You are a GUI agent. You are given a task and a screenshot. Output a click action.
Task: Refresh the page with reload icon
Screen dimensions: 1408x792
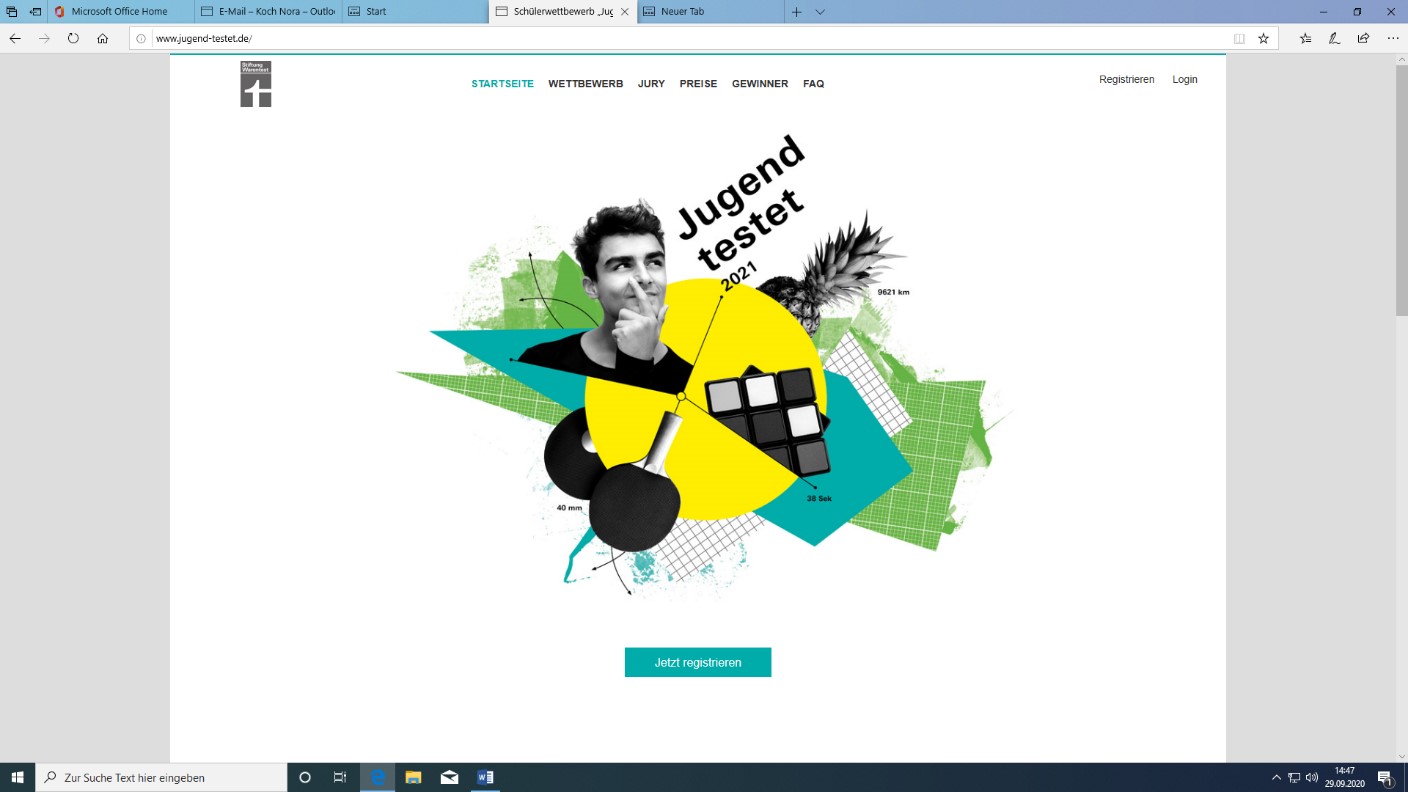click(73, 38)
